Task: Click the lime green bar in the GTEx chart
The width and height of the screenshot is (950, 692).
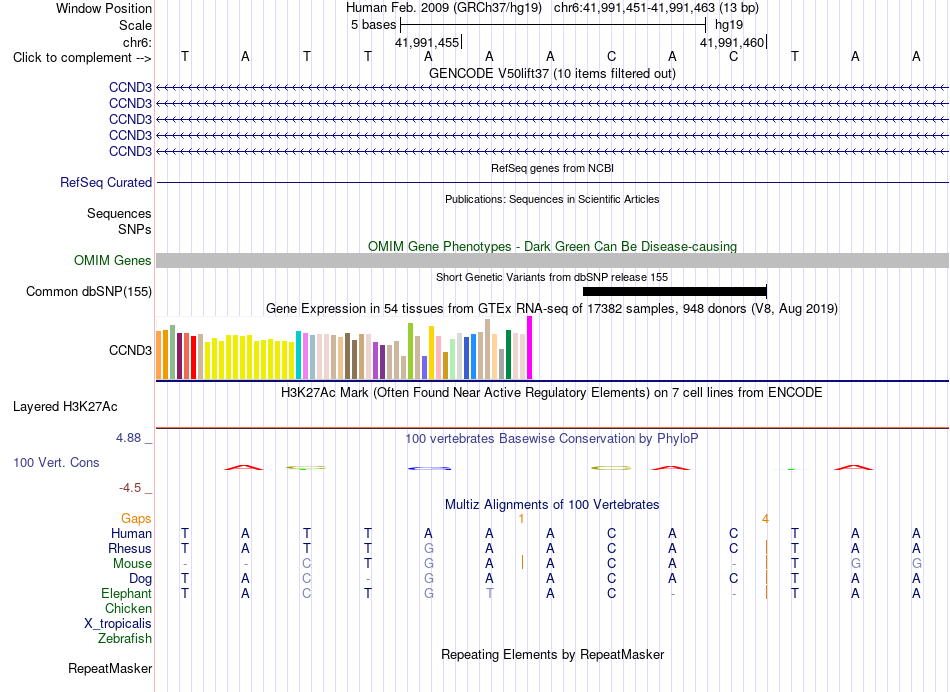Action: (x=410, y=351)
